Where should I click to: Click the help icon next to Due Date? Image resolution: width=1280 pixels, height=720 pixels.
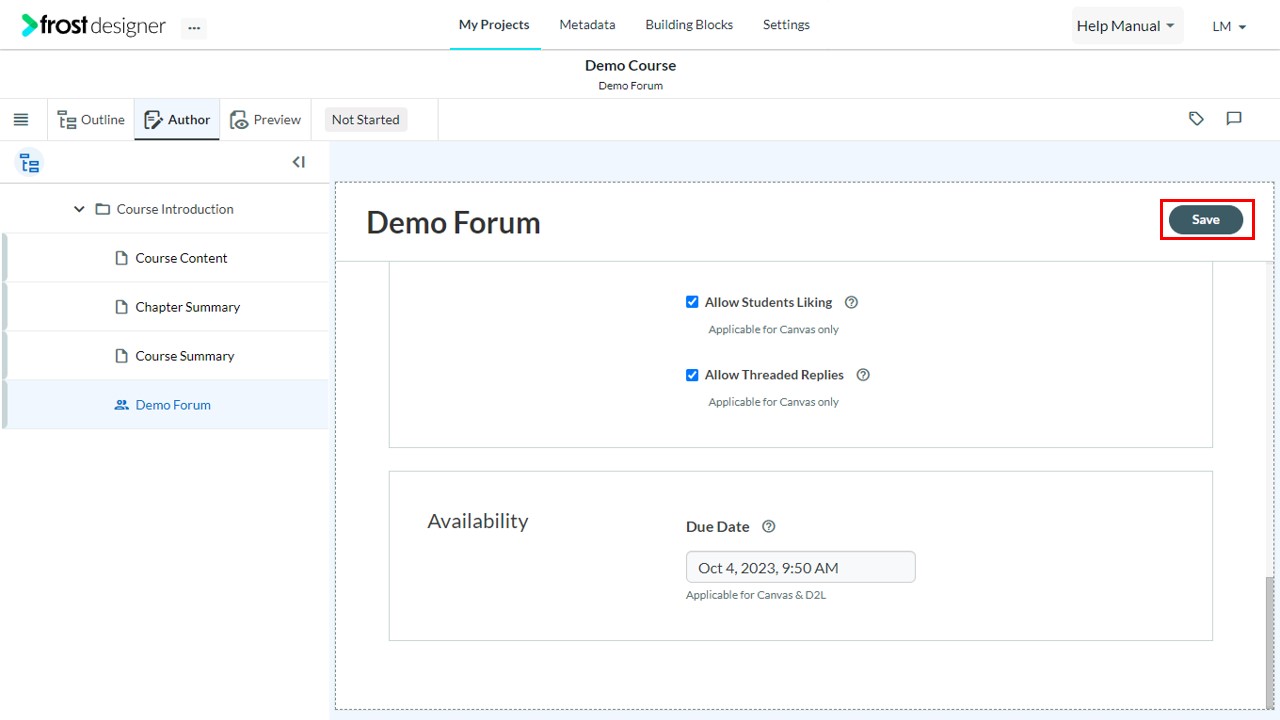point(768,527)
